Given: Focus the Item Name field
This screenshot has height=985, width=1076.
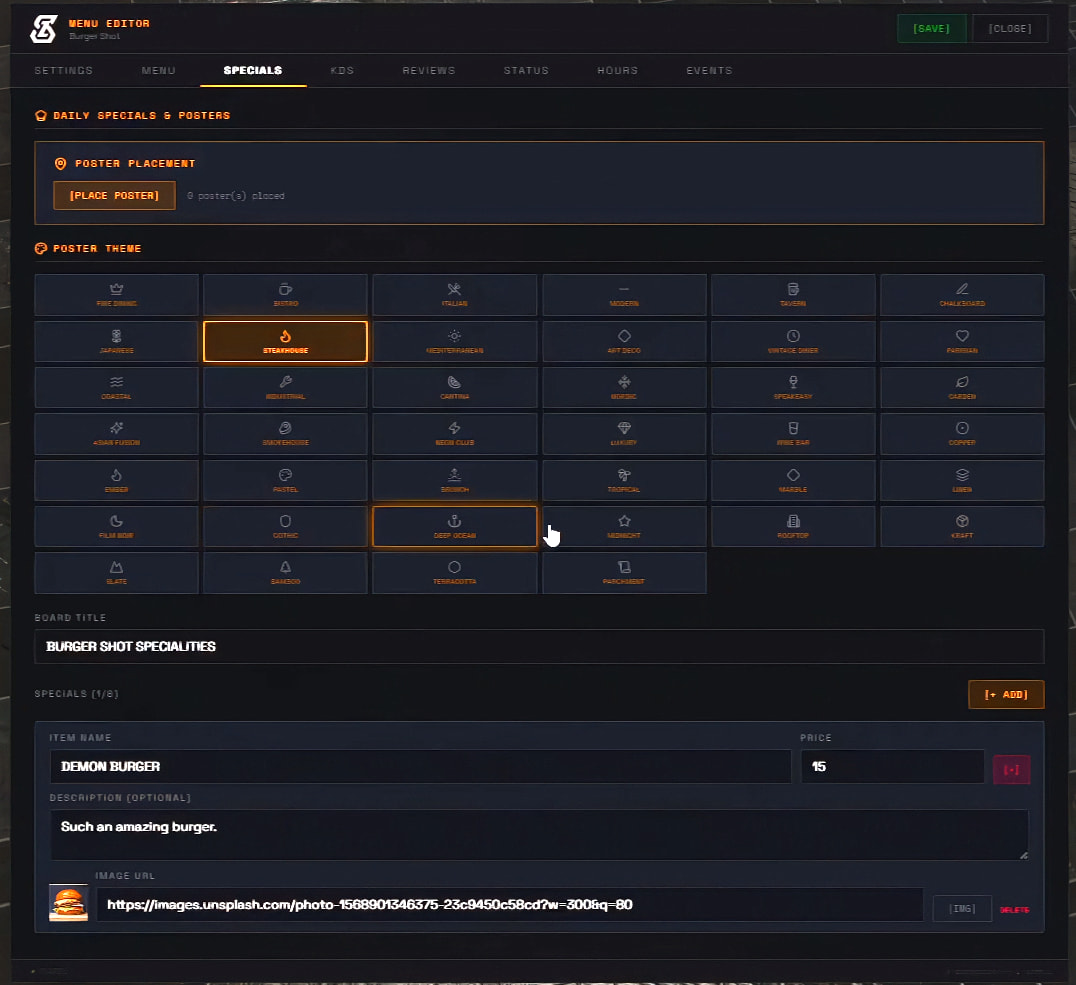Looking at the screenshot, I should point(421,767).
